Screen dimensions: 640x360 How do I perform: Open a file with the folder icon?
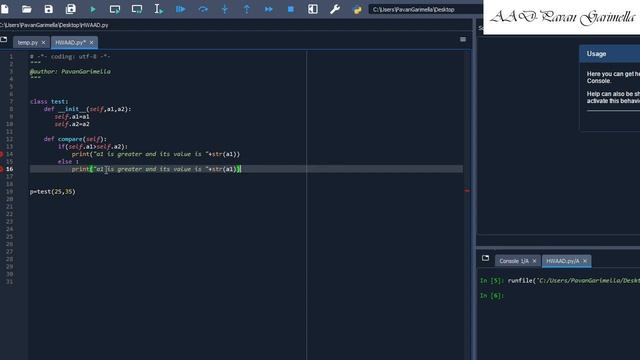click(27, 9)
